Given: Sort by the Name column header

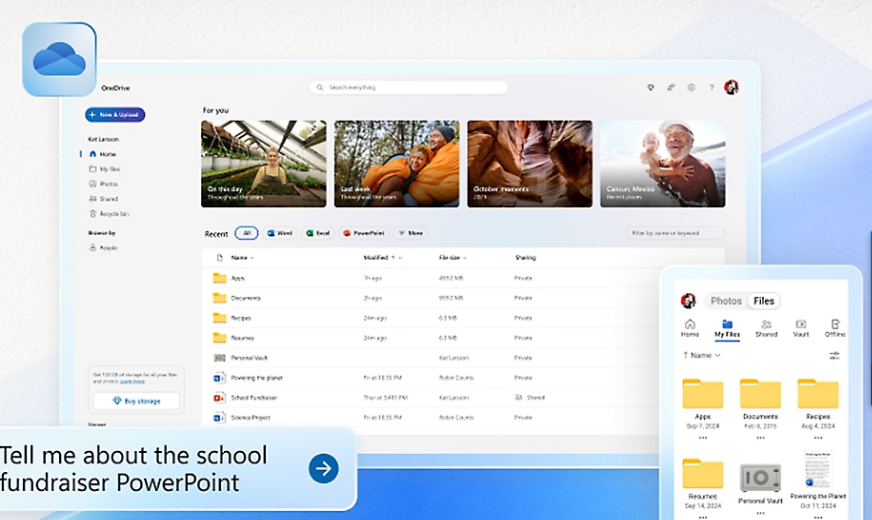Looking at the screenshot, I should point(242,257).
